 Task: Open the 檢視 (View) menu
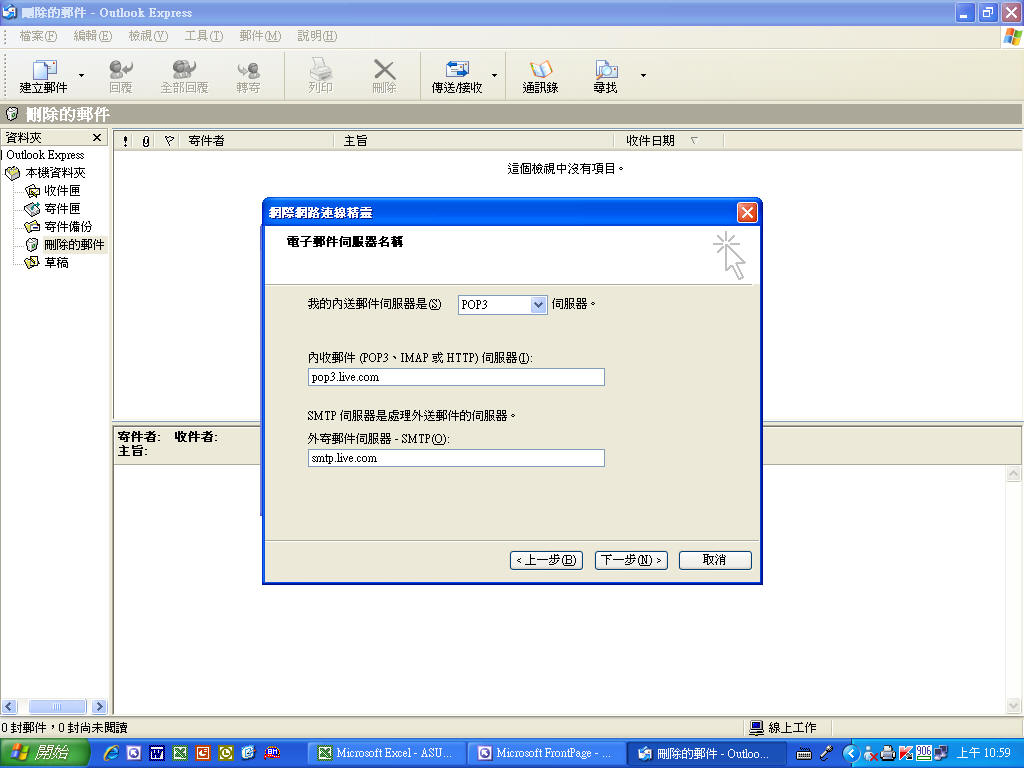[148, 36]
